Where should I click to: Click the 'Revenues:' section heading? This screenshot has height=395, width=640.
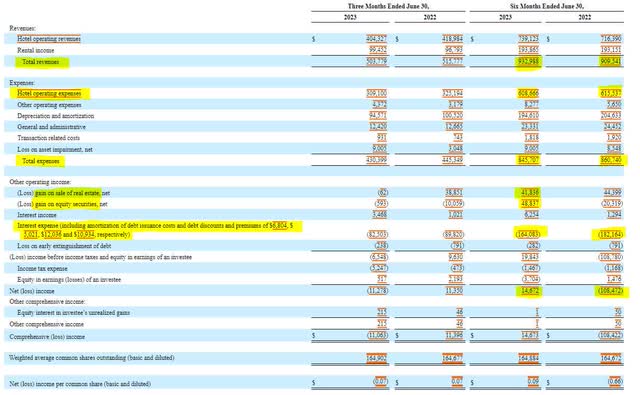22,28
